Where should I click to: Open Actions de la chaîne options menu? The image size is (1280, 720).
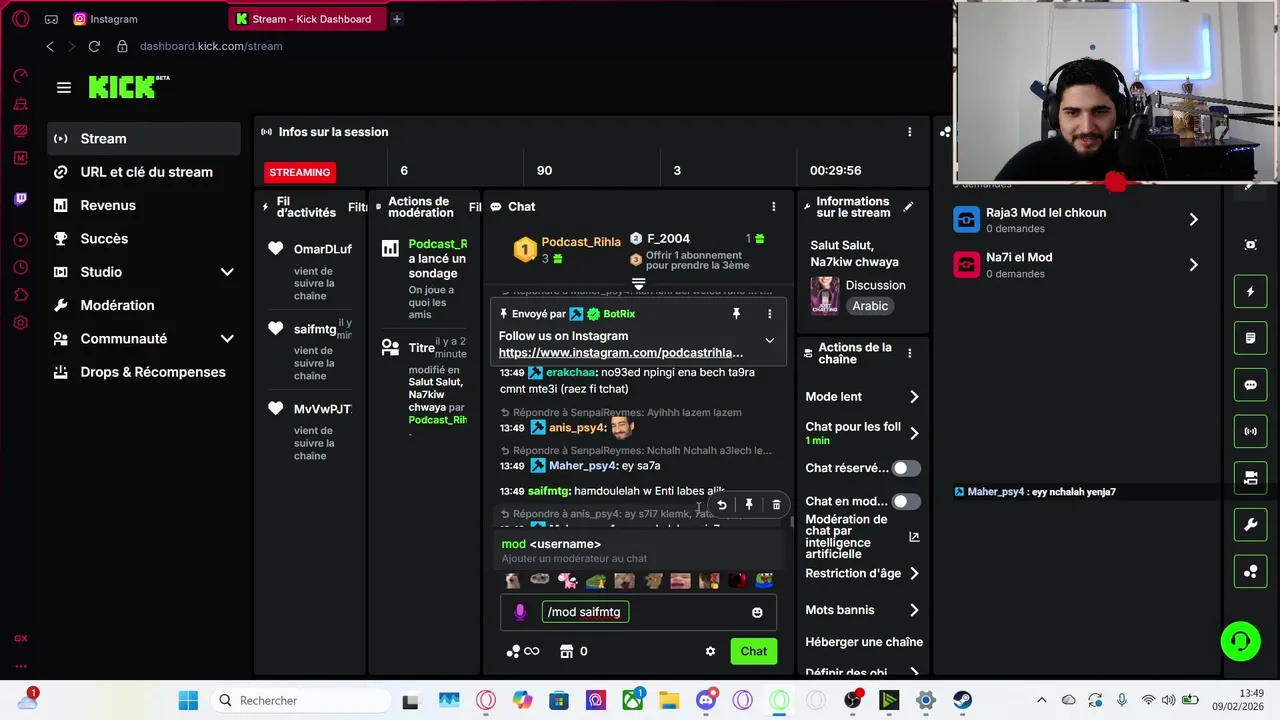(909, 353)
